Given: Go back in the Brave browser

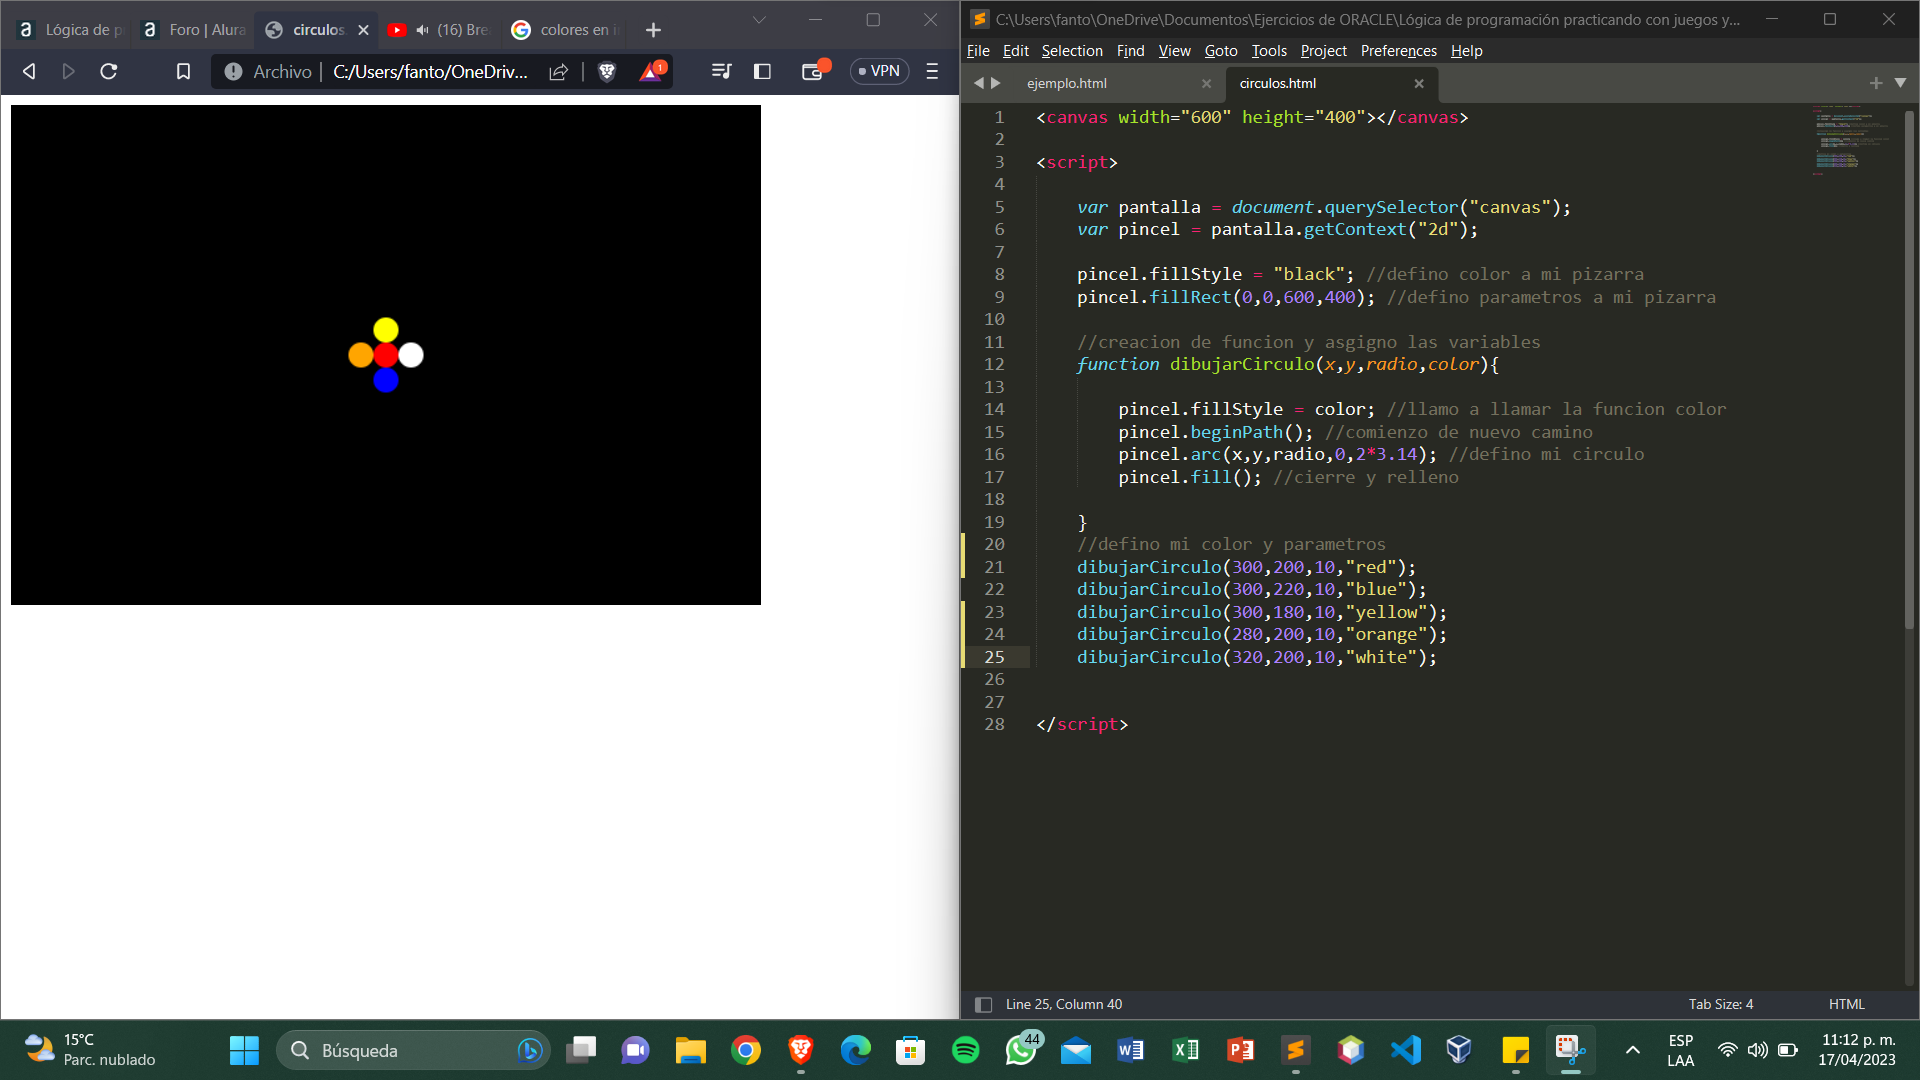Looking at the screenshot, I should (29, 71).
